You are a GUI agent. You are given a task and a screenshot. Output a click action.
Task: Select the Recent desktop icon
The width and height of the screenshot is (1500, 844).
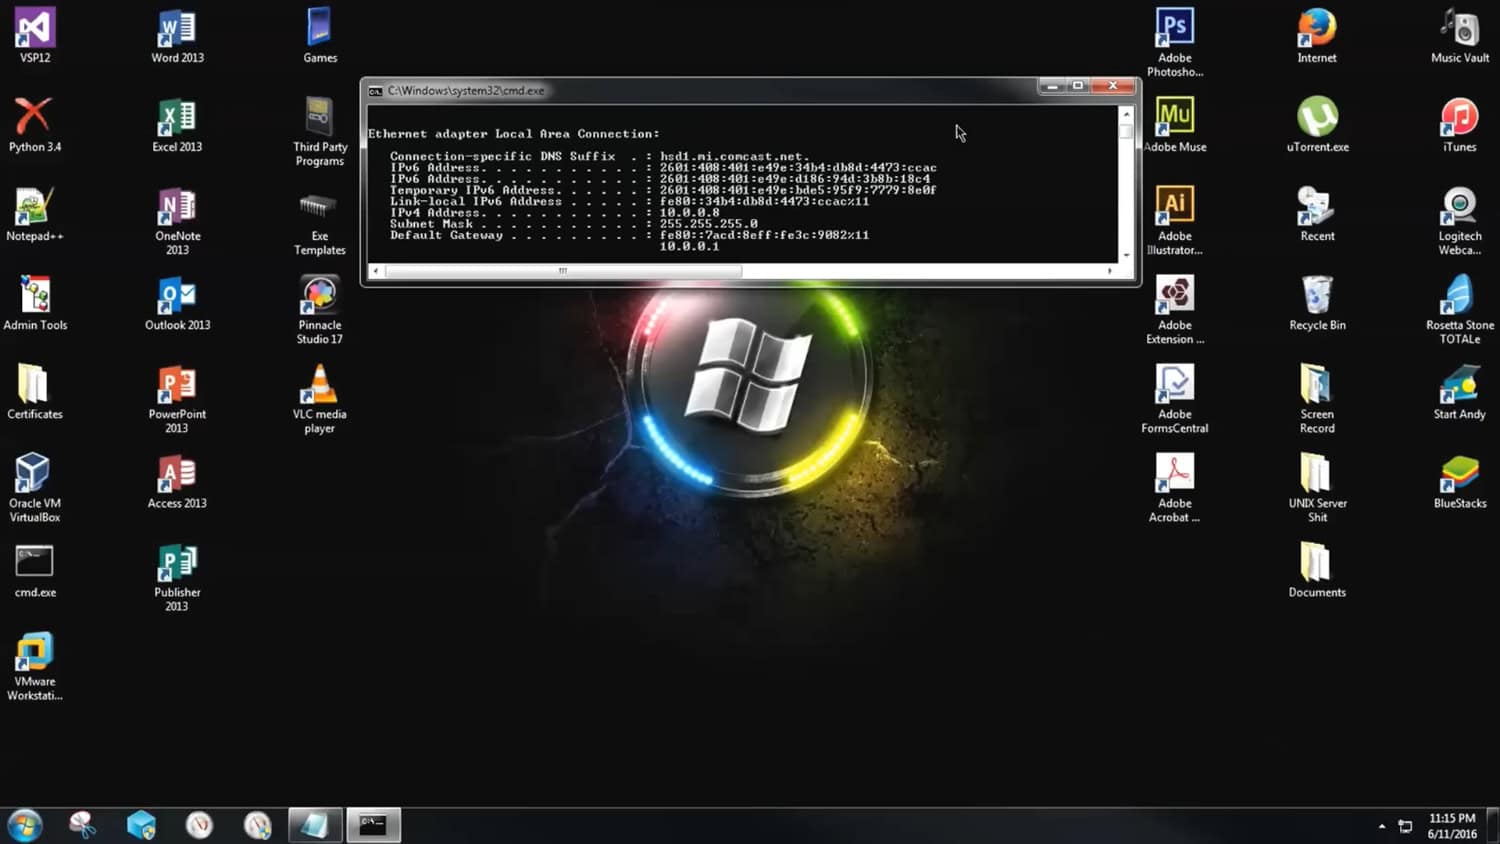(1317, 214)
